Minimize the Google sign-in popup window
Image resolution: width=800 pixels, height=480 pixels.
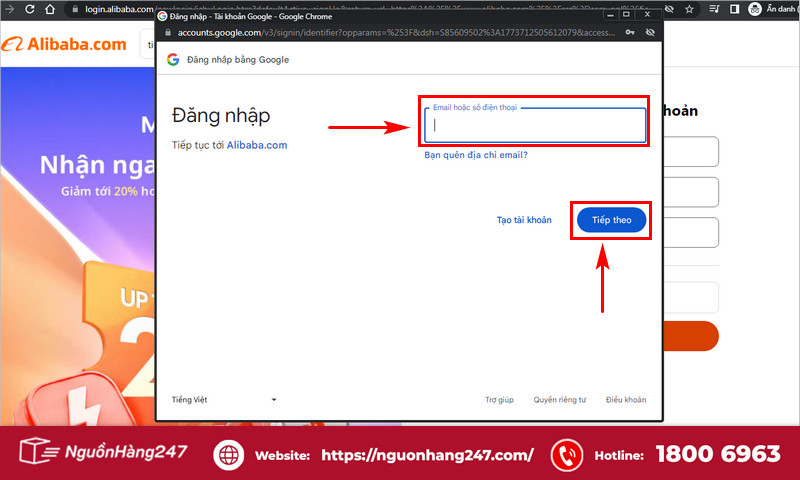pyautogui.click(x=610, y=15)
